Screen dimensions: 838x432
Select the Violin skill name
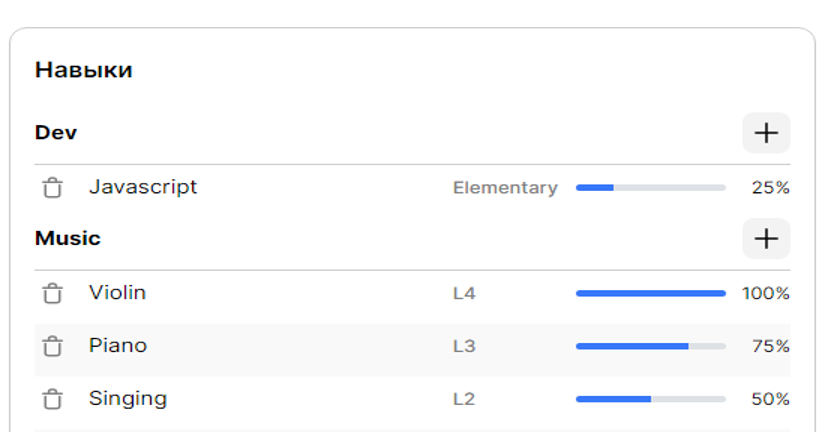click(117, 293)
